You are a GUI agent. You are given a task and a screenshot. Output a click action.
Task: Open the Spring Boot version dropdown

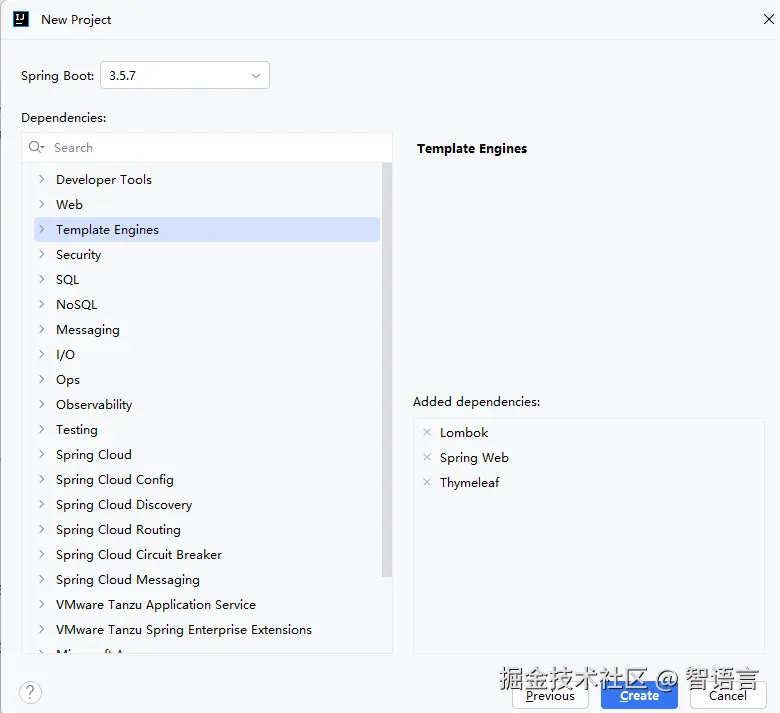(x=185, y=75)
